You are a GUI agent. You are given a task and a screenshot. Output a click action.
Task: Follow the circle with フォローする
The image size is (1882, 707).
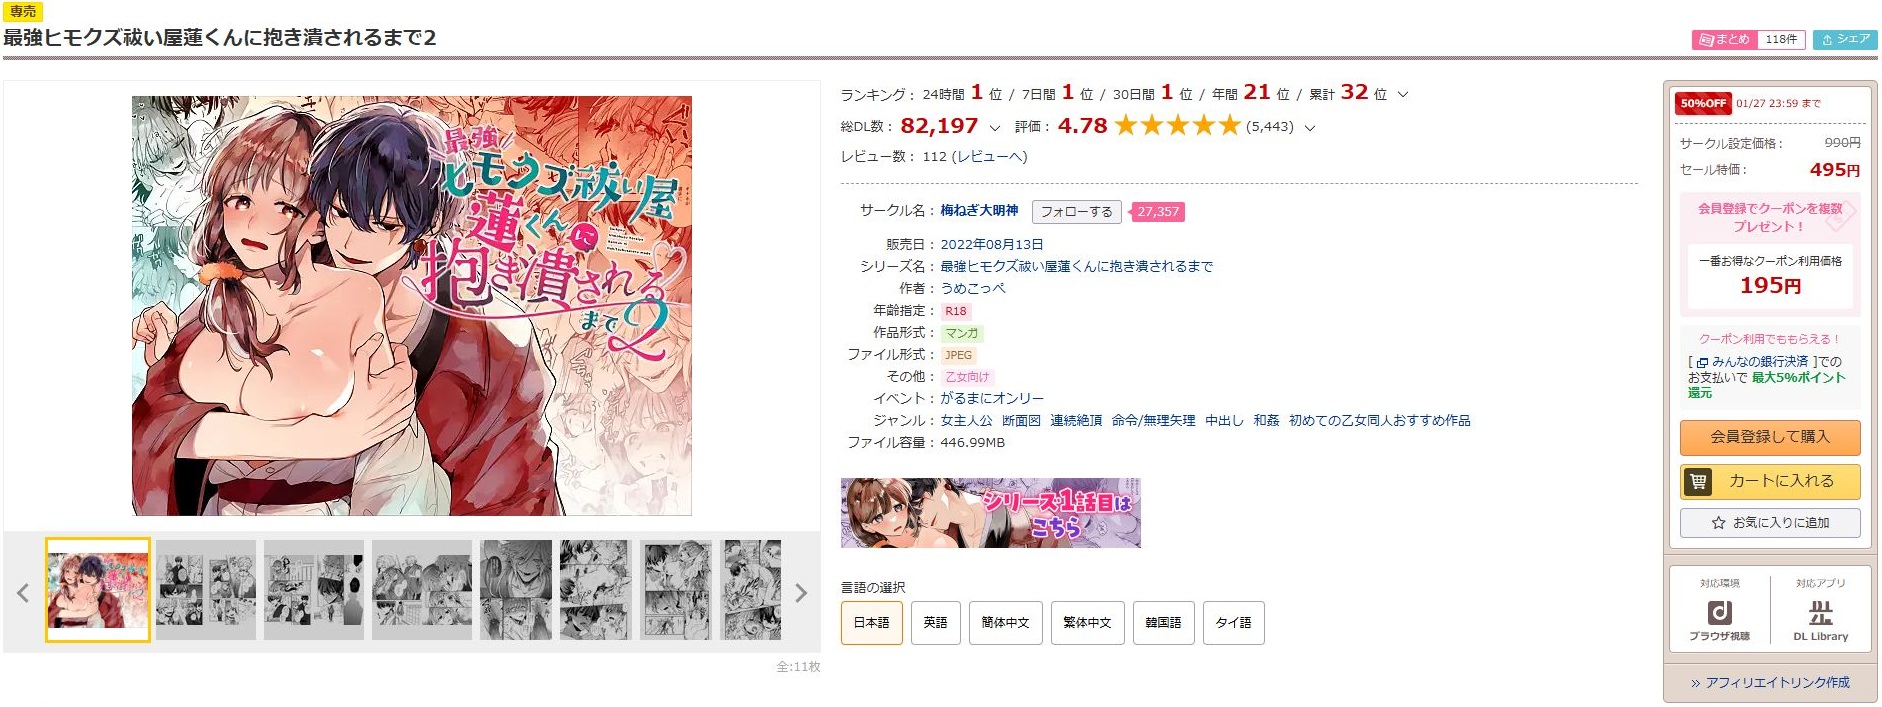click(1076, 212)
